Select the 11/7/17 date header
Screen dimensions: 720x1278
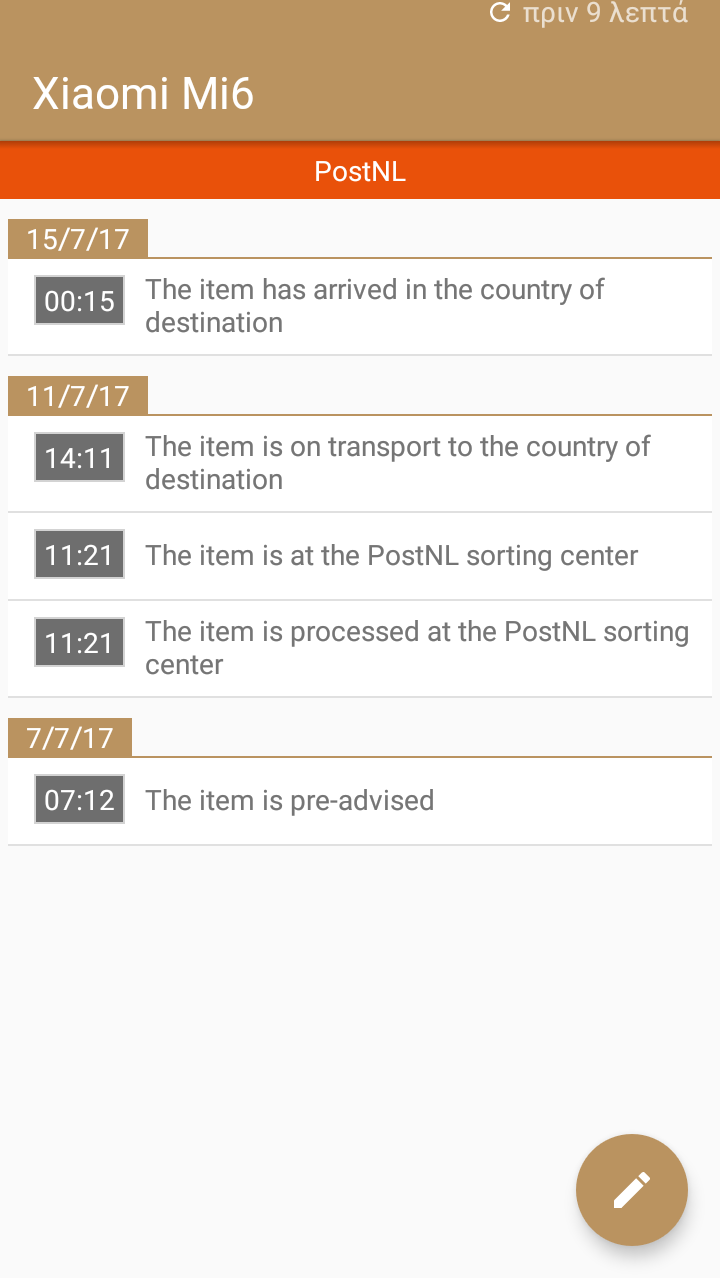click(78, 396)
